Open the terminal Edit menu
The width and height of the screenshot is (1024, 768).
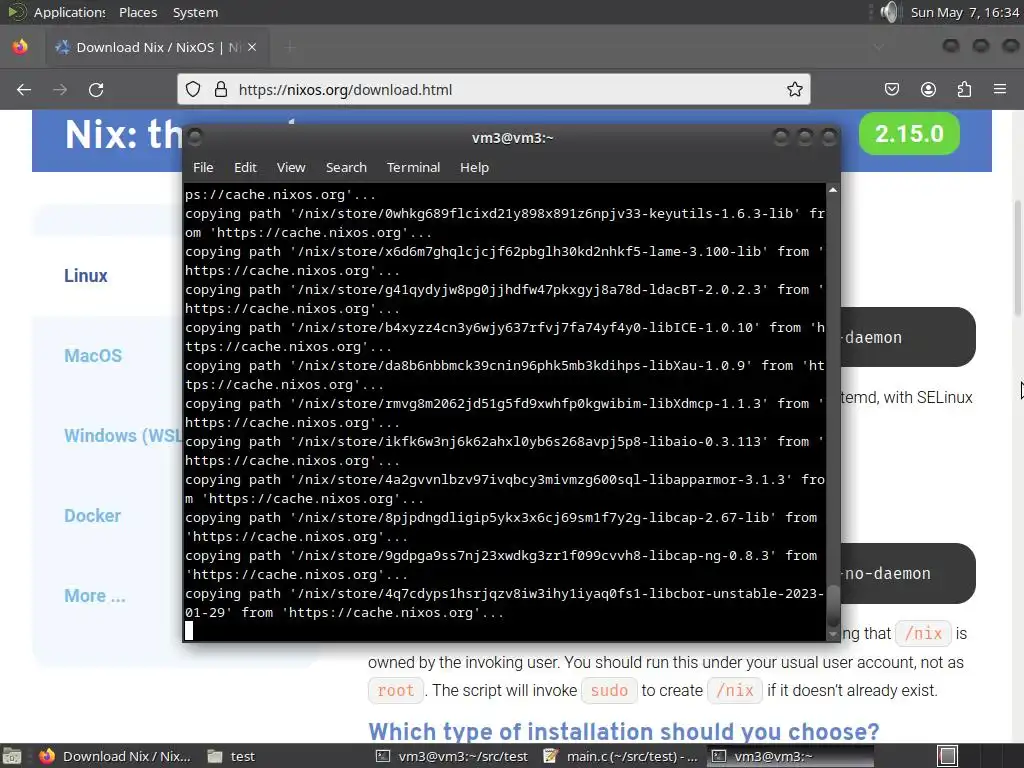tap(246, 167)
